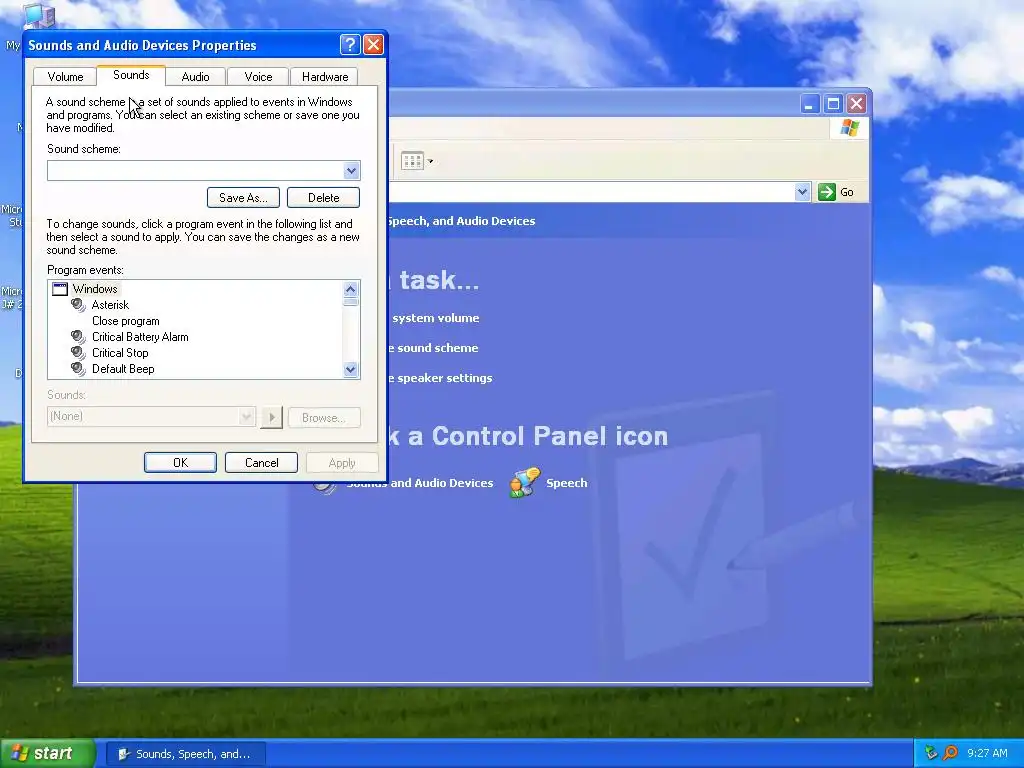Screen dimensions: 1024x768
Task: Click the Speech link in Control Panel
Action: coord(566,483)
